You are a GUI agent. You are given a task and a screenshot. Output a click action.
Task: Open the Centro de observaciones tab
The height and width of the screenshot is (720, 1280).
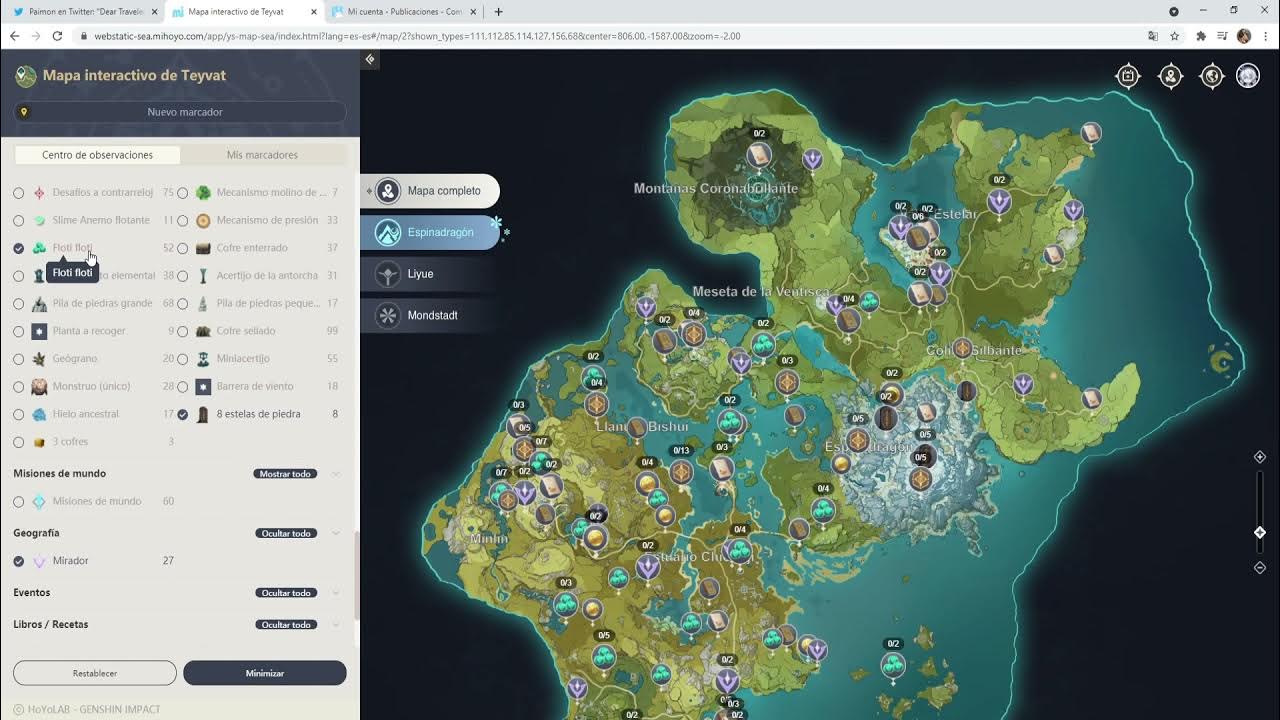coord(97,155)
